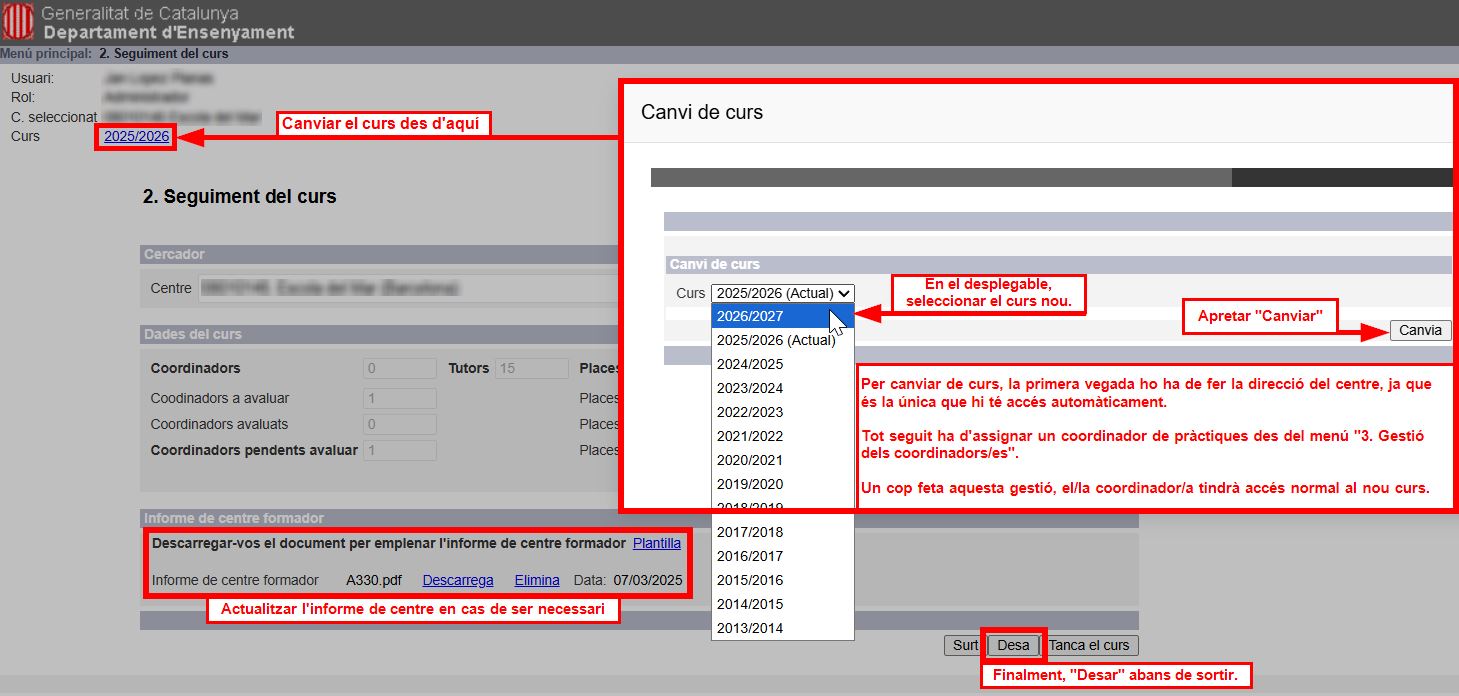Click Elimina link for the report
The image size is (1459, 696).
tap(537, 580)
